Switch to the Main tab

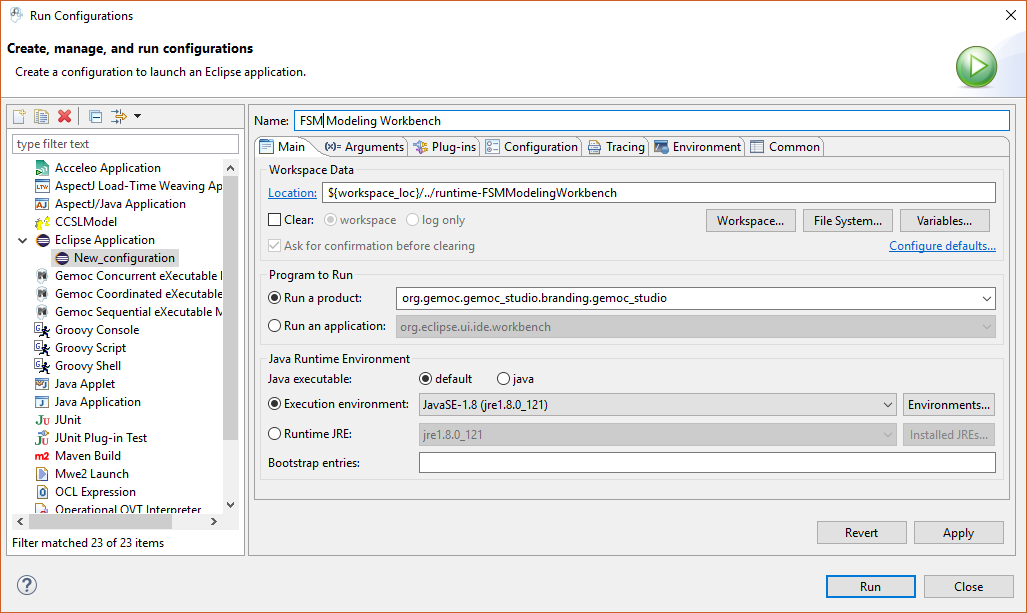(283, 147)
